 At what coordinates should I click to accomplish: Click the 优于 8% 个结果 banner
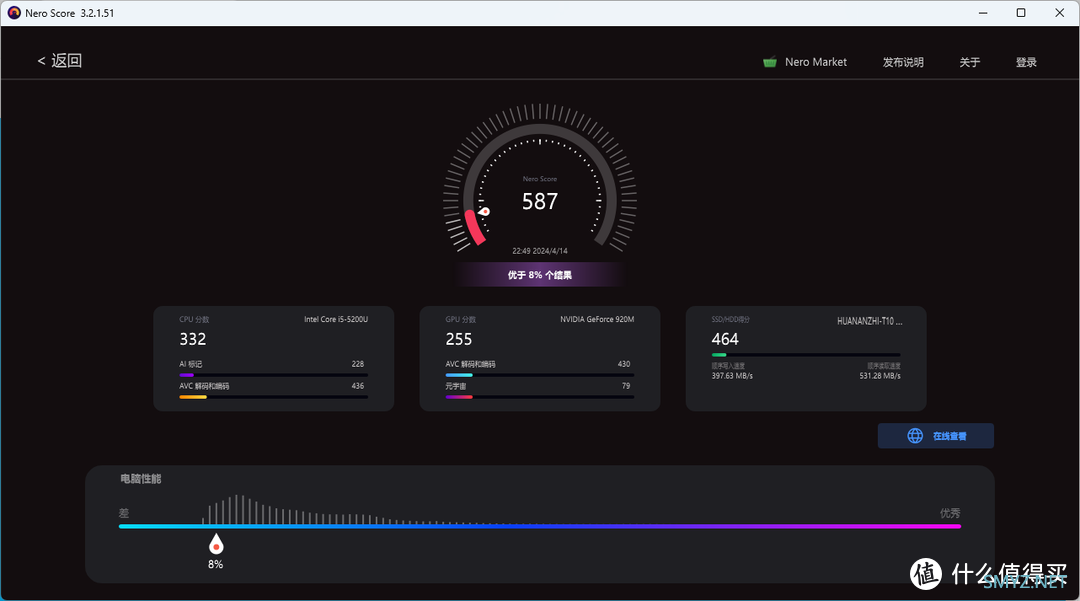[540, 275]
